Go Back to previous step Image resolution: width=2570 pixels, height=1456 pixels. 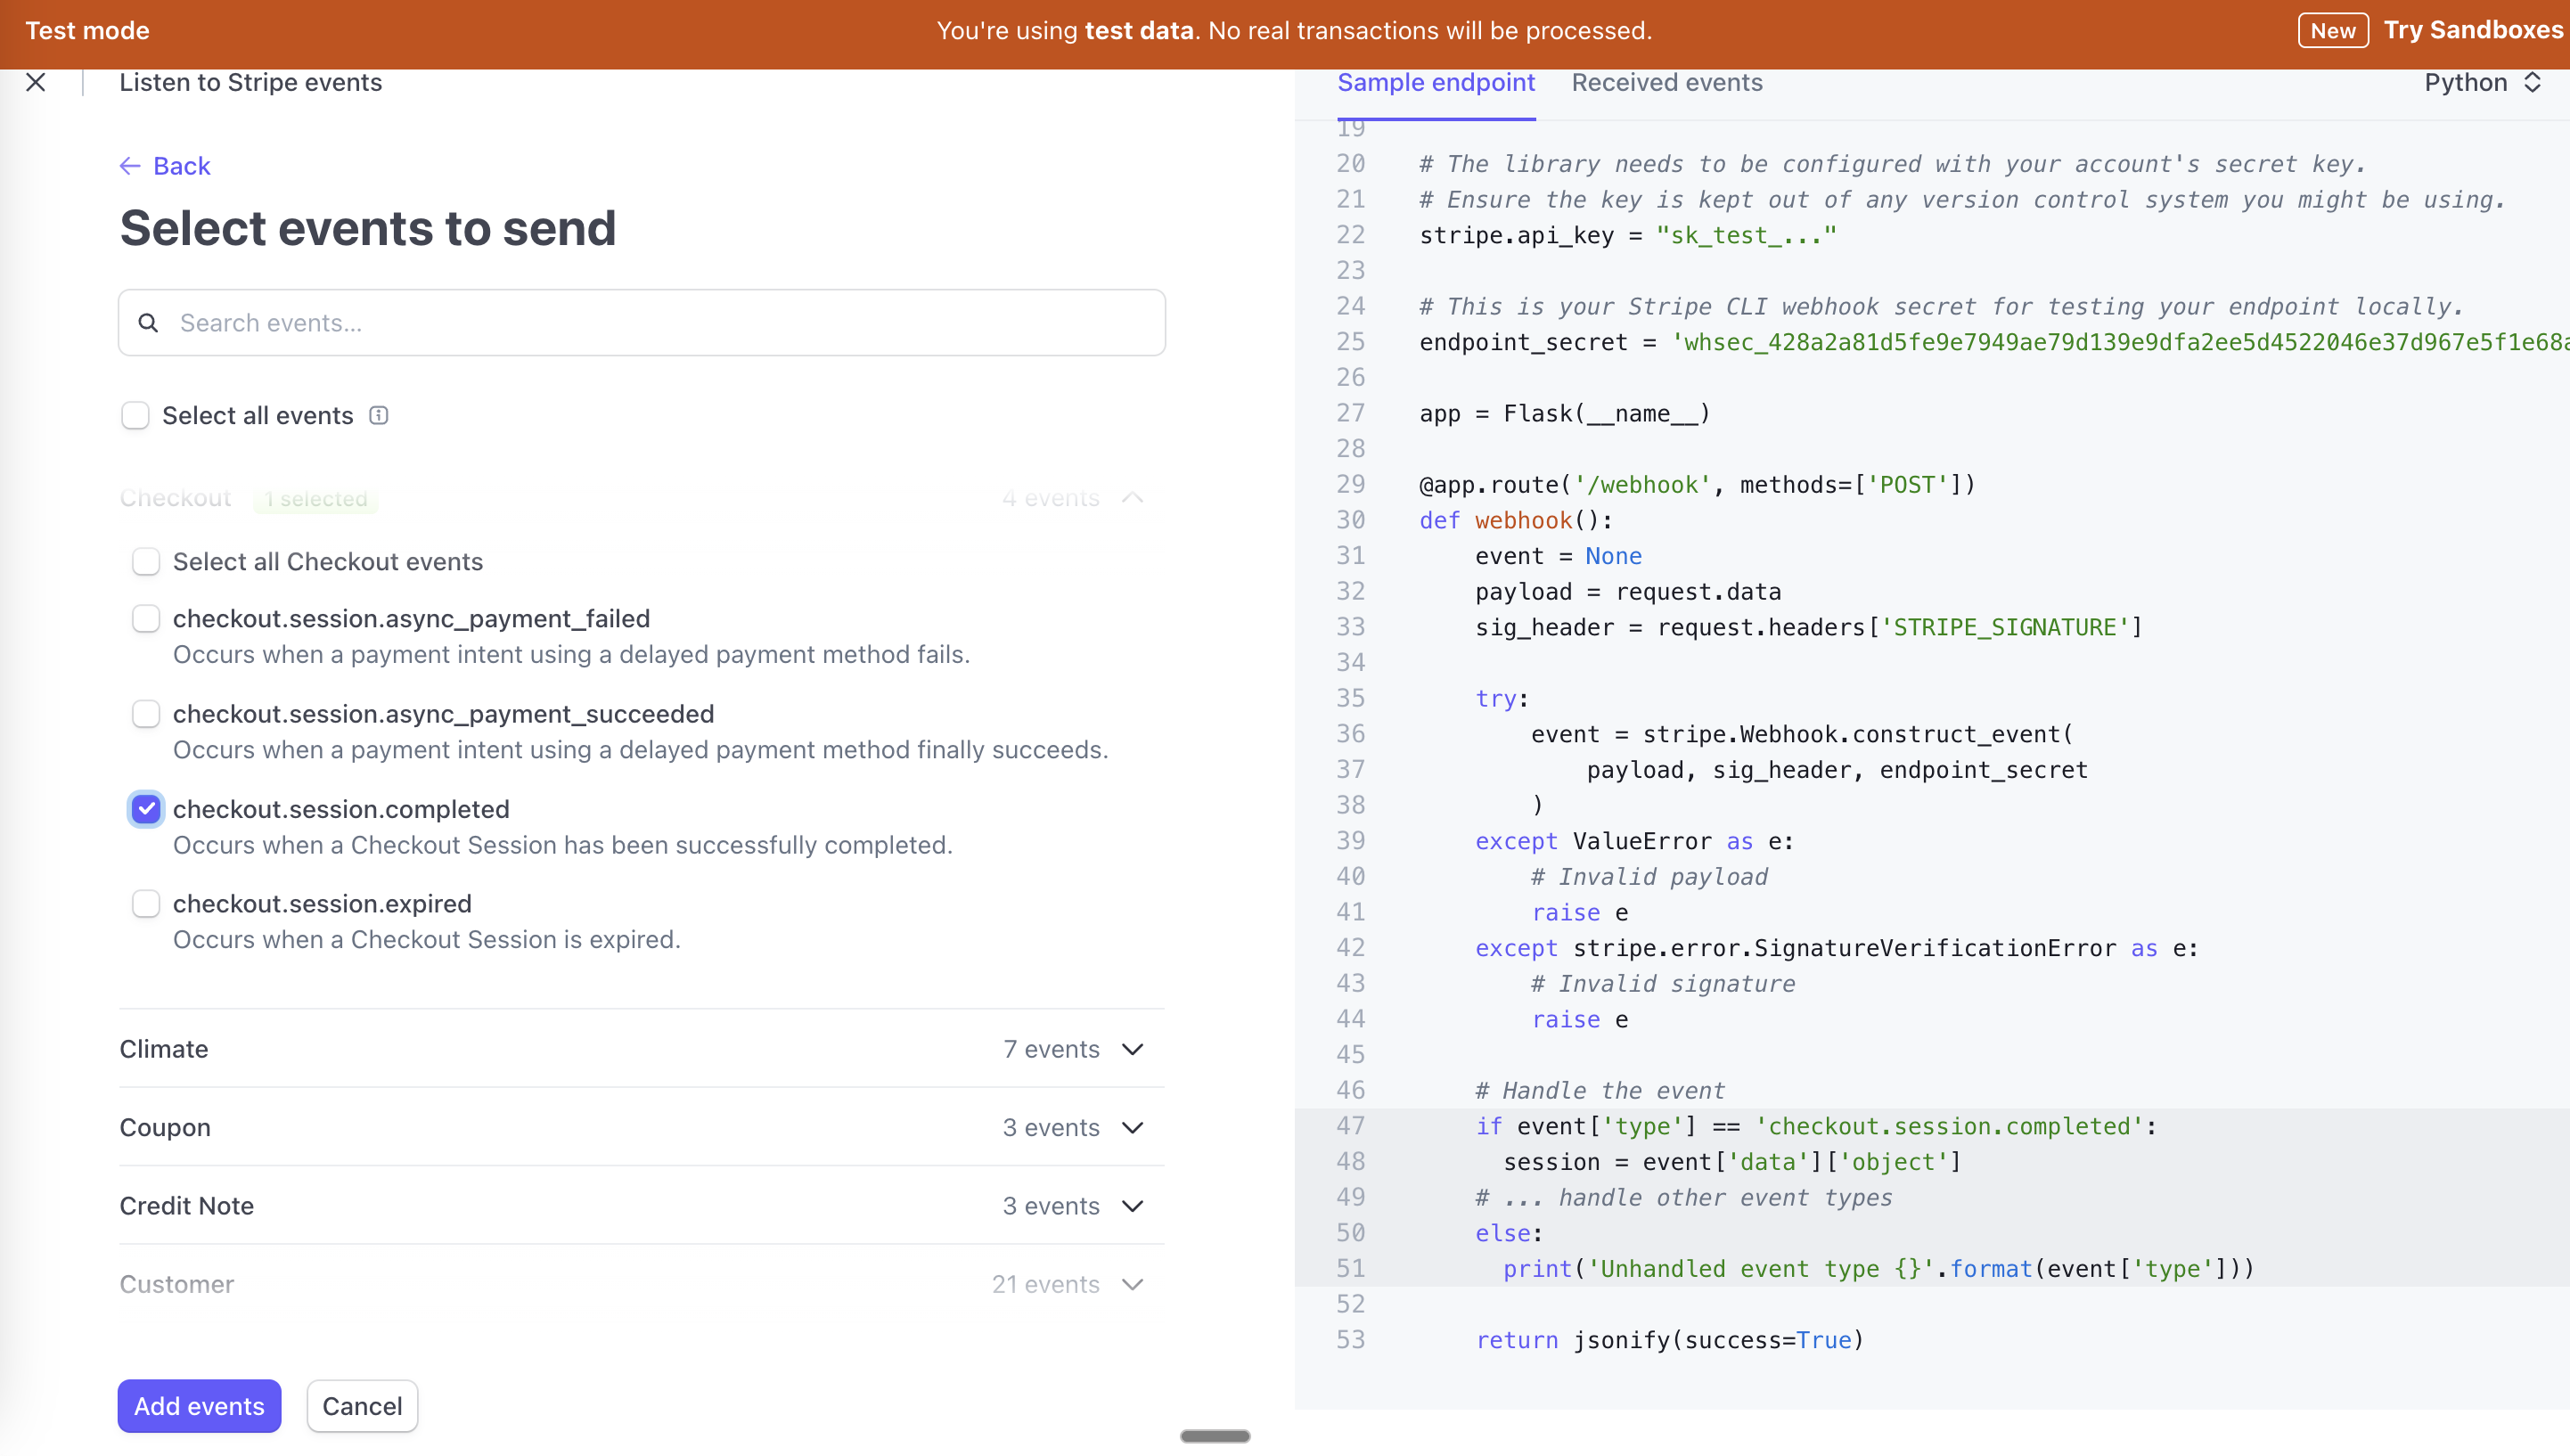(x=165, y=166)
